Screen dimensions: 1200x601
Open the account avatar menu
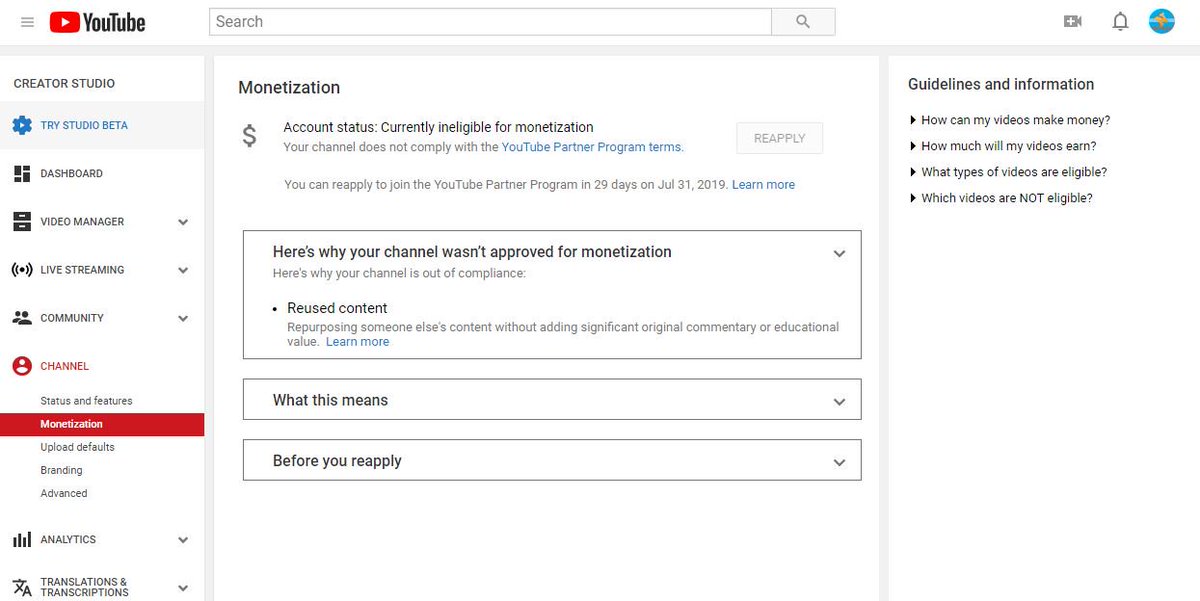coord(1161,21)
